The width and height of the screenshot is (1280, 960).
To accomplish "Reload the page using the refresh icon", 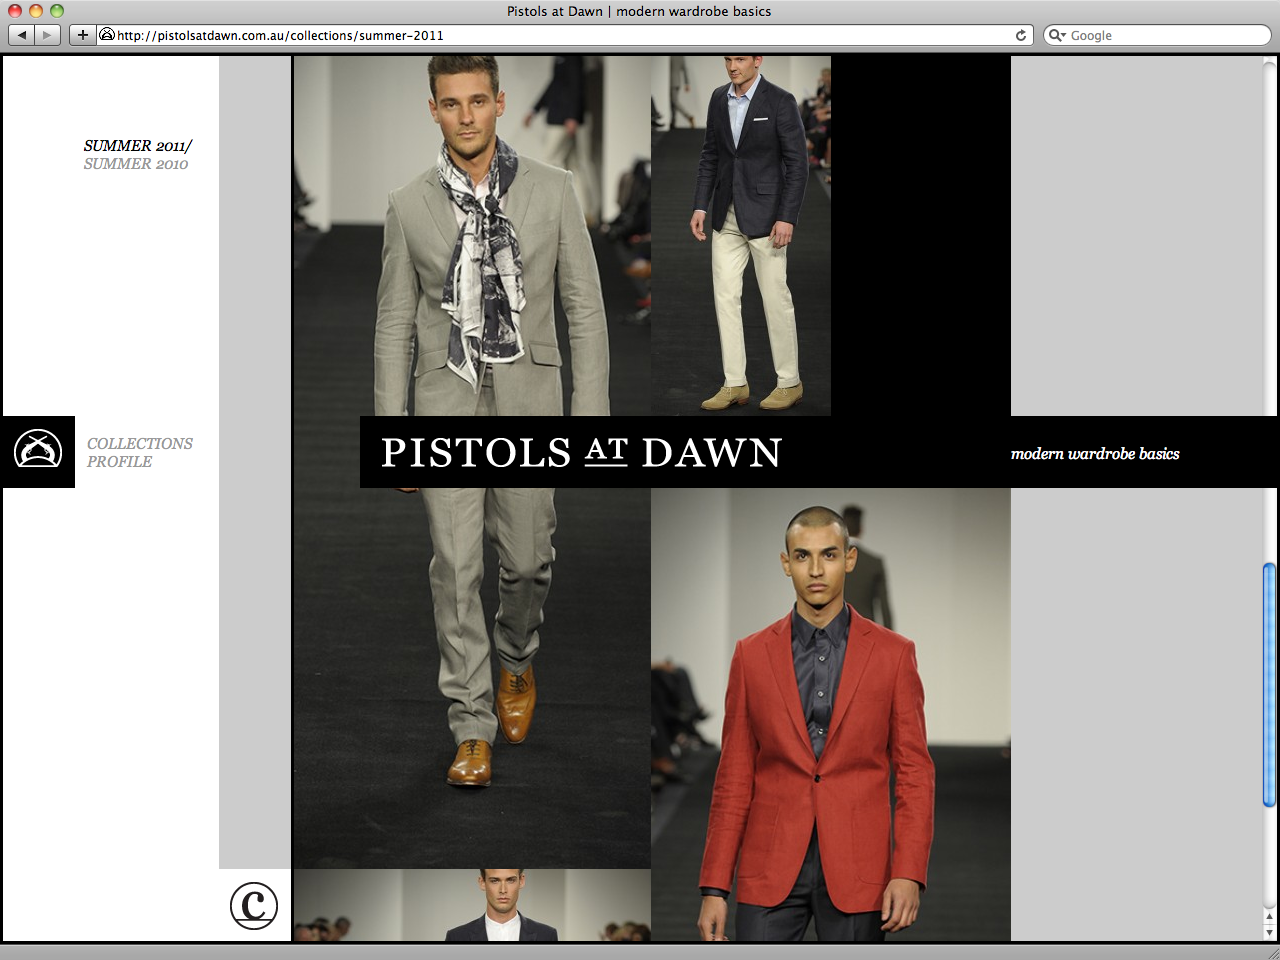I will click(1021, 35).
